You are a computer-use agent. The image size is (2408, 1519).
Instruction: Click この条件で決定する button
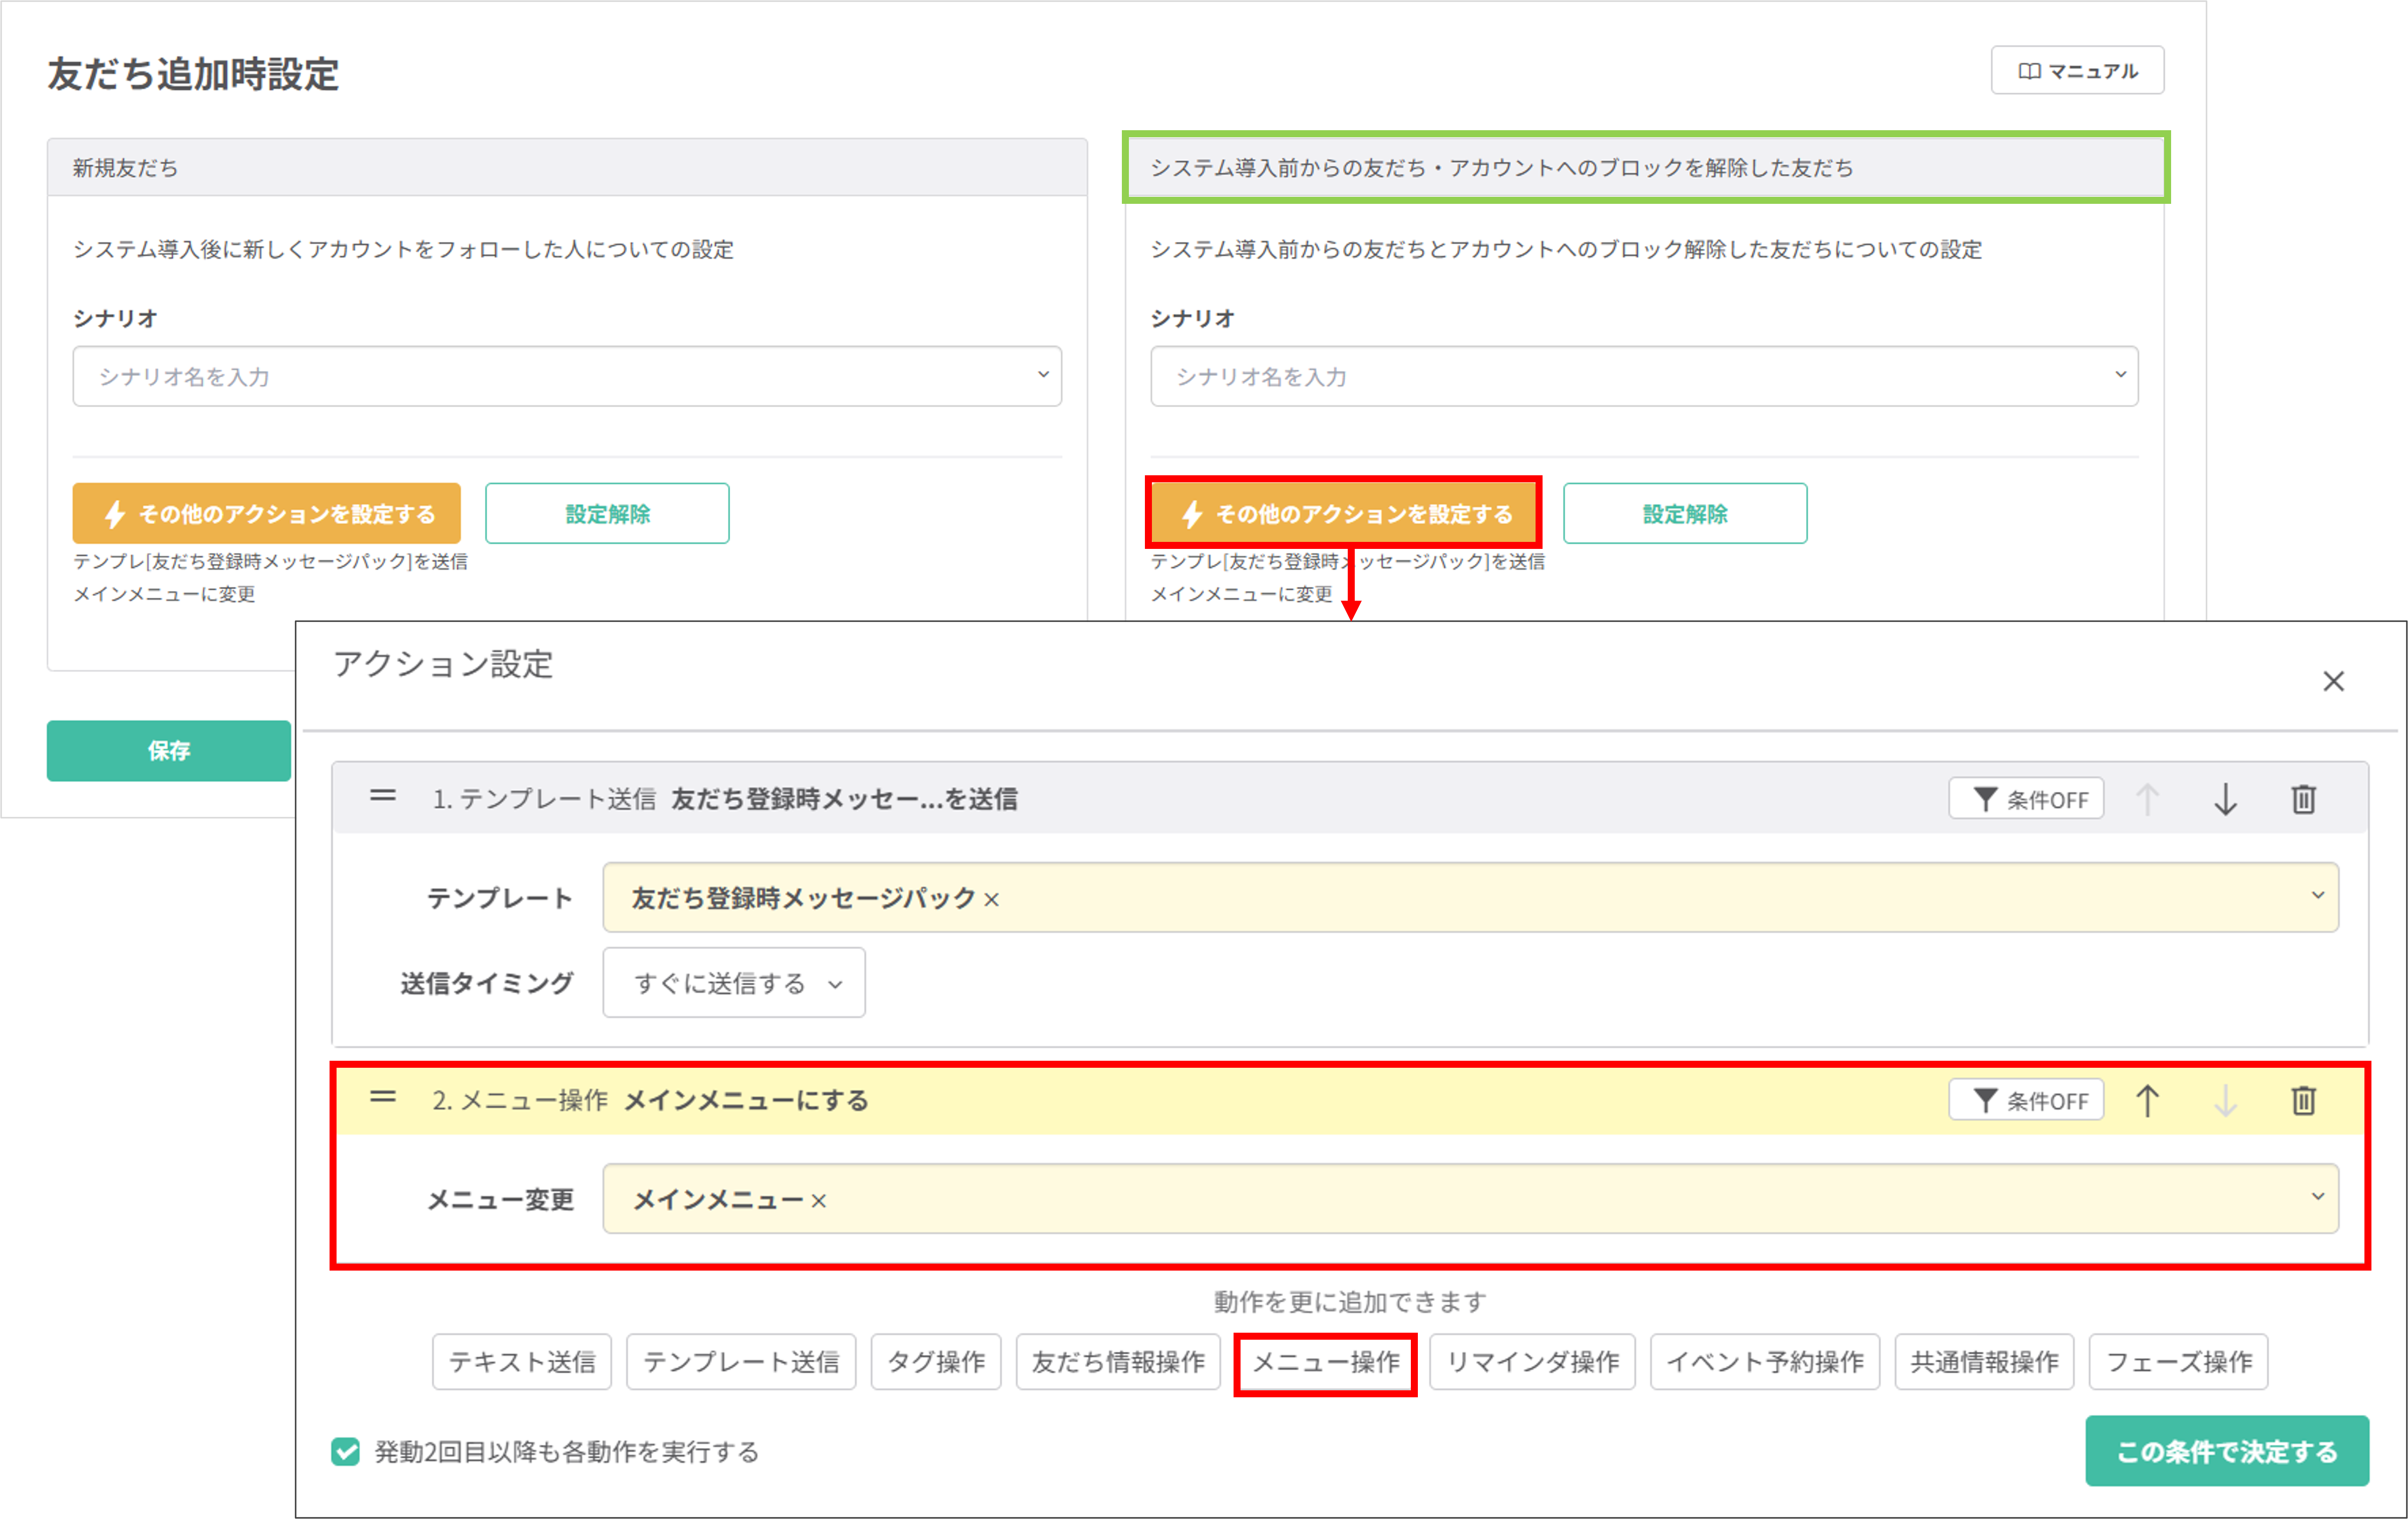2227,1451
